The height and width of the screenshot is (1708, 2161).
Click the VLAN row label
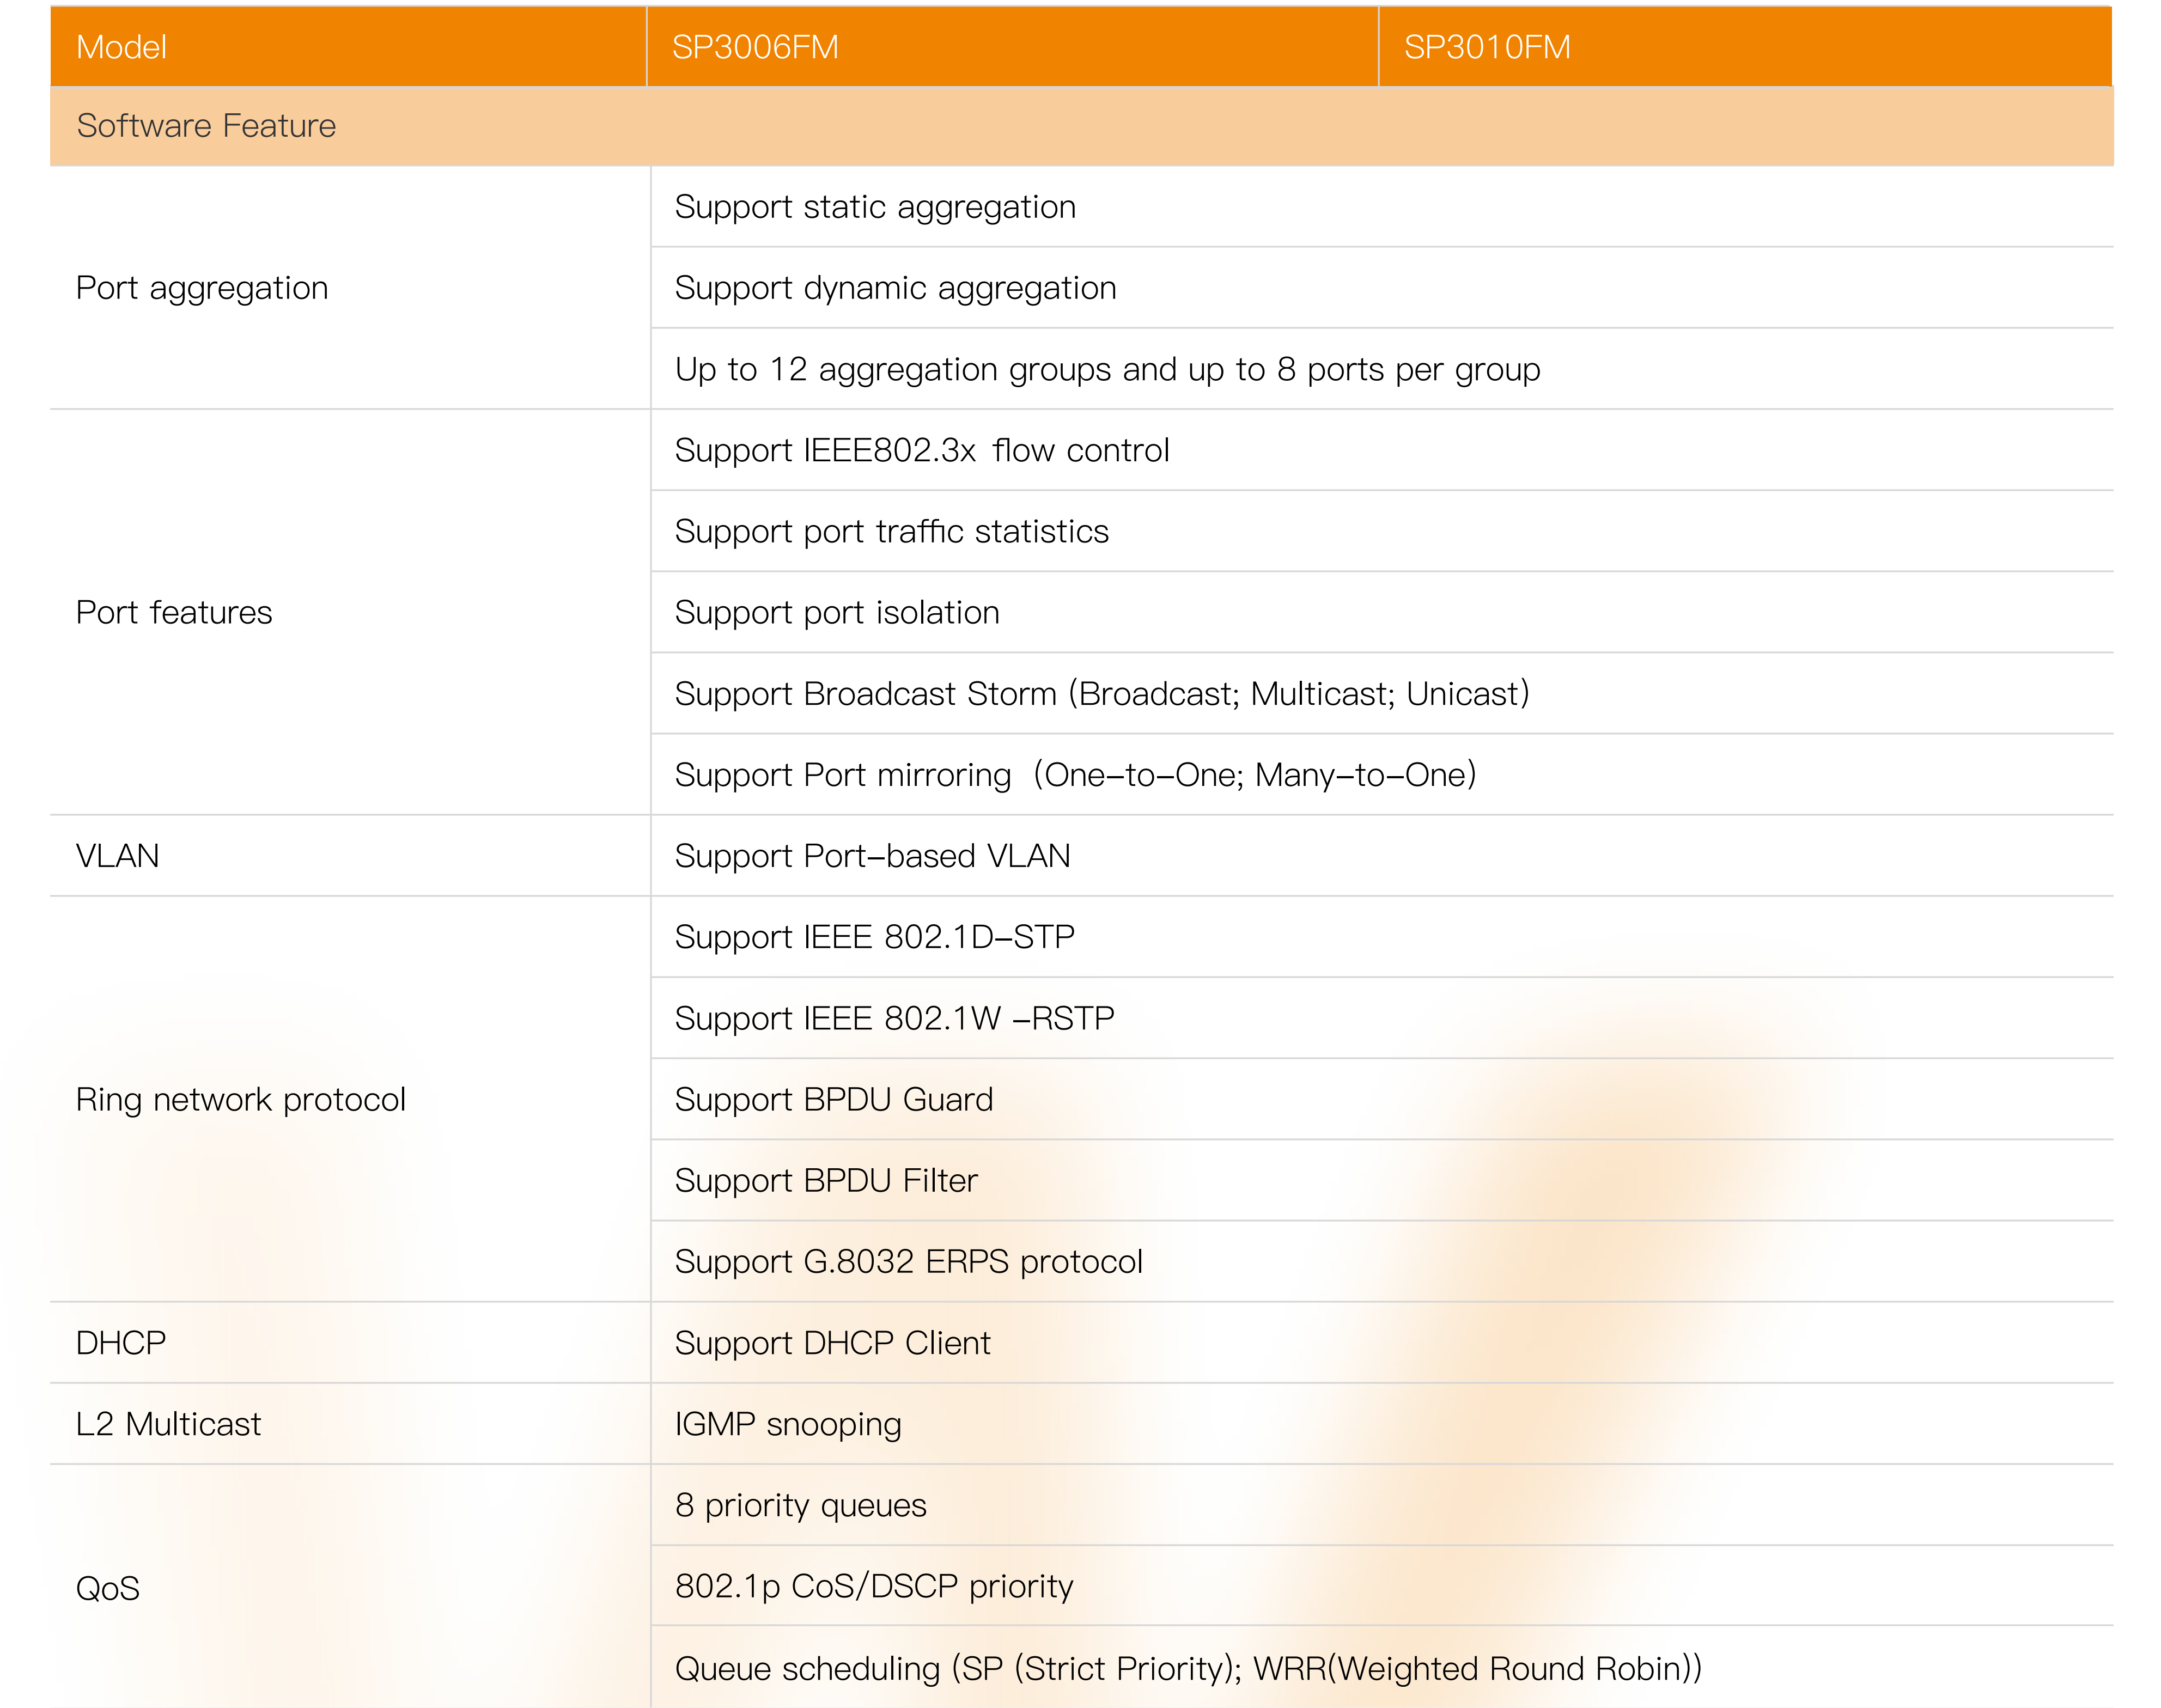(117, 856)
